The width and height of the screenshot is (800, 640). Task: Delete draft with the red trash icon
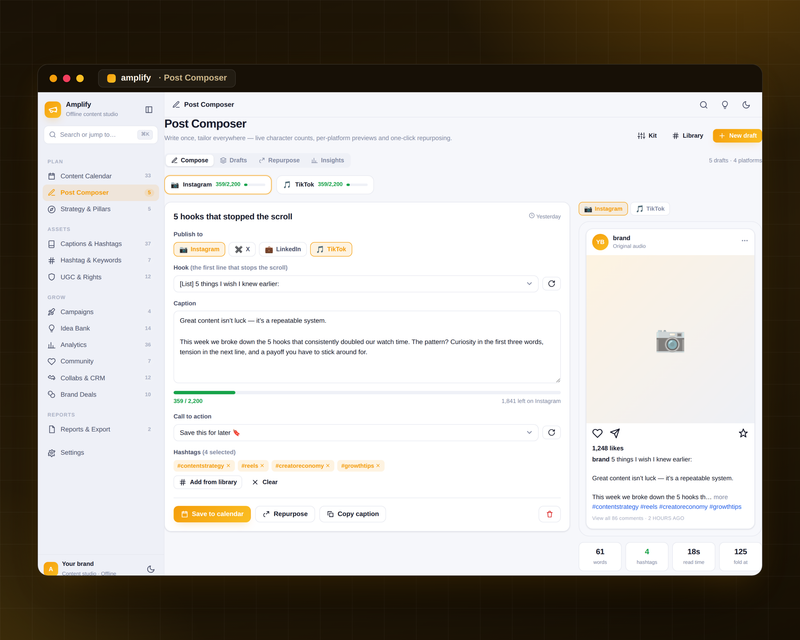549,514
